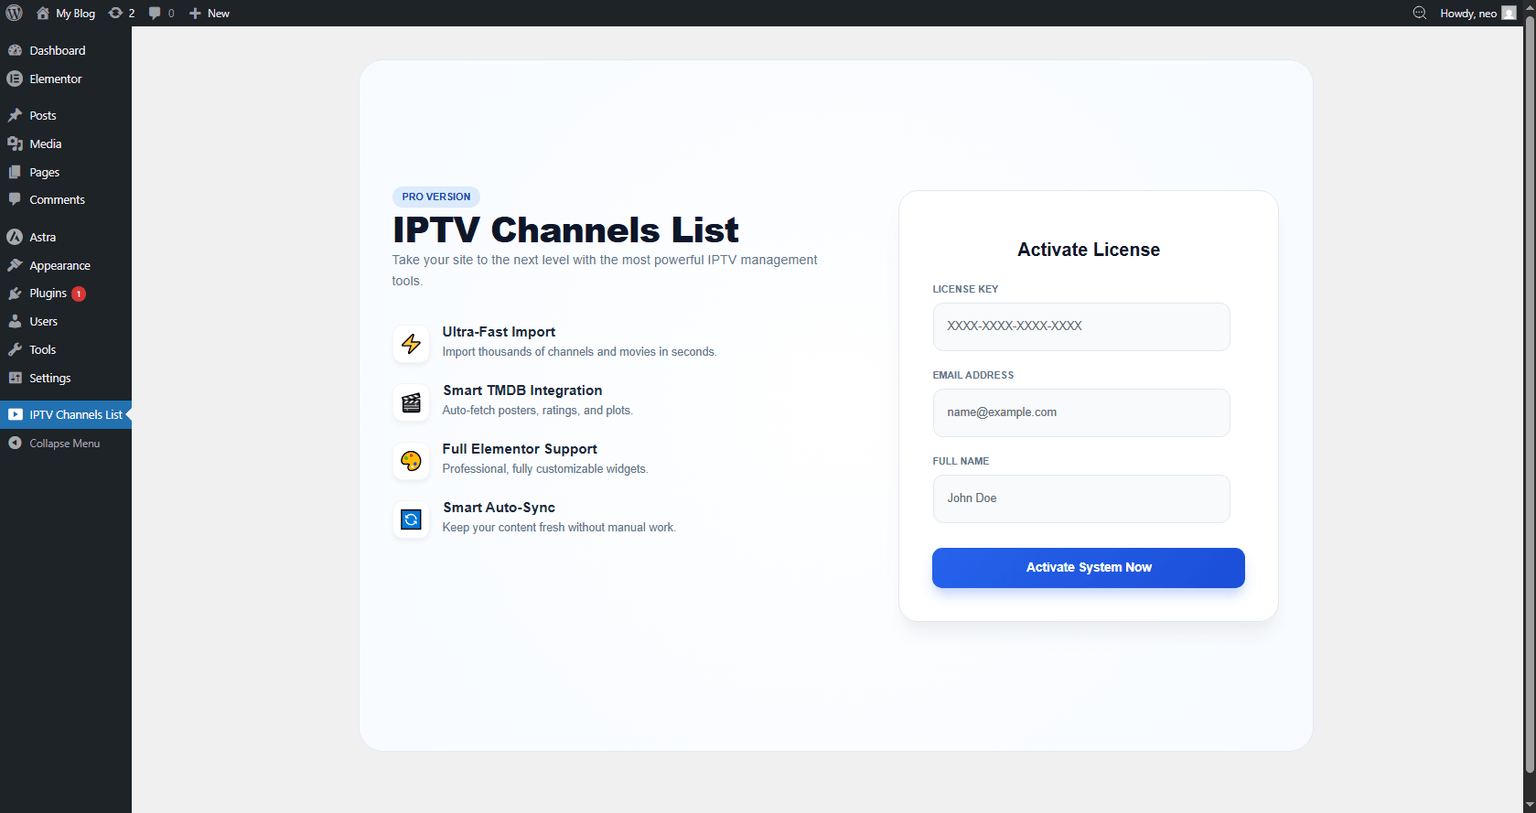Go to the Posts menu
The width and height of the screenshot is (1536, 813).
coord(66,115)
